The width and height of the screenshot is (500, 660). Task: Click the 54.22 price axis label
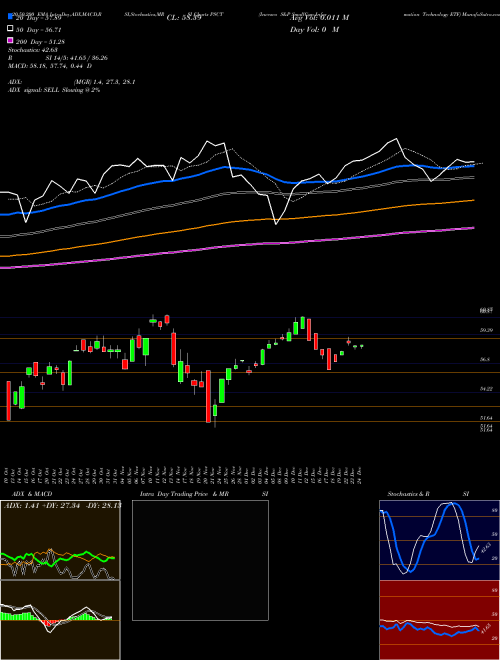coord(486,389)
